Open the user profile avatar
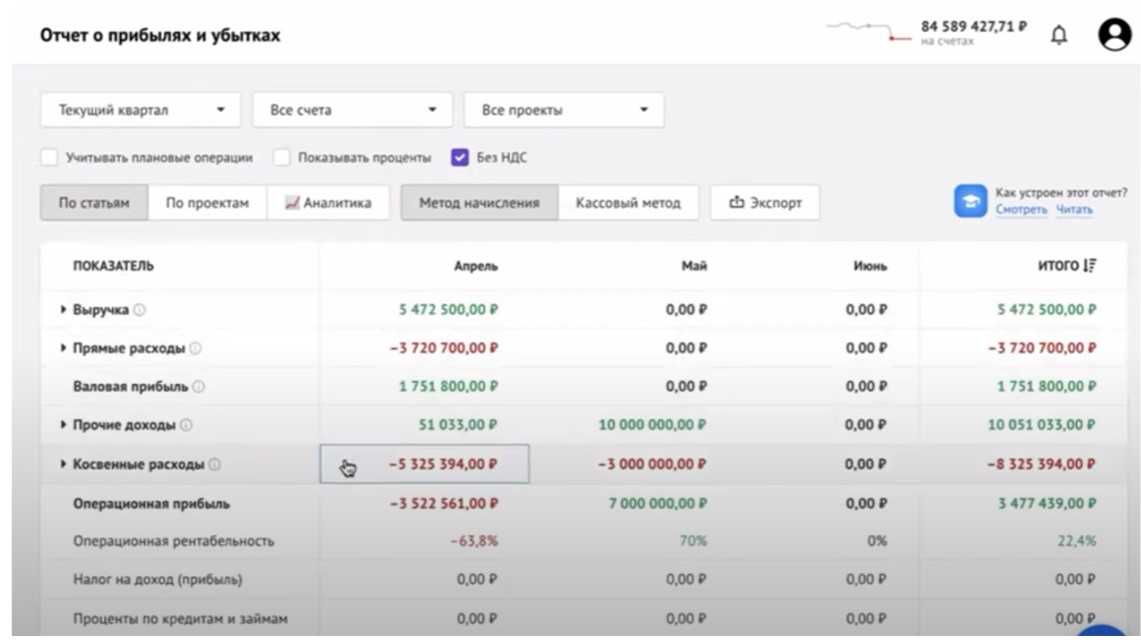Screen dimensions: 1141x640 1114,35
